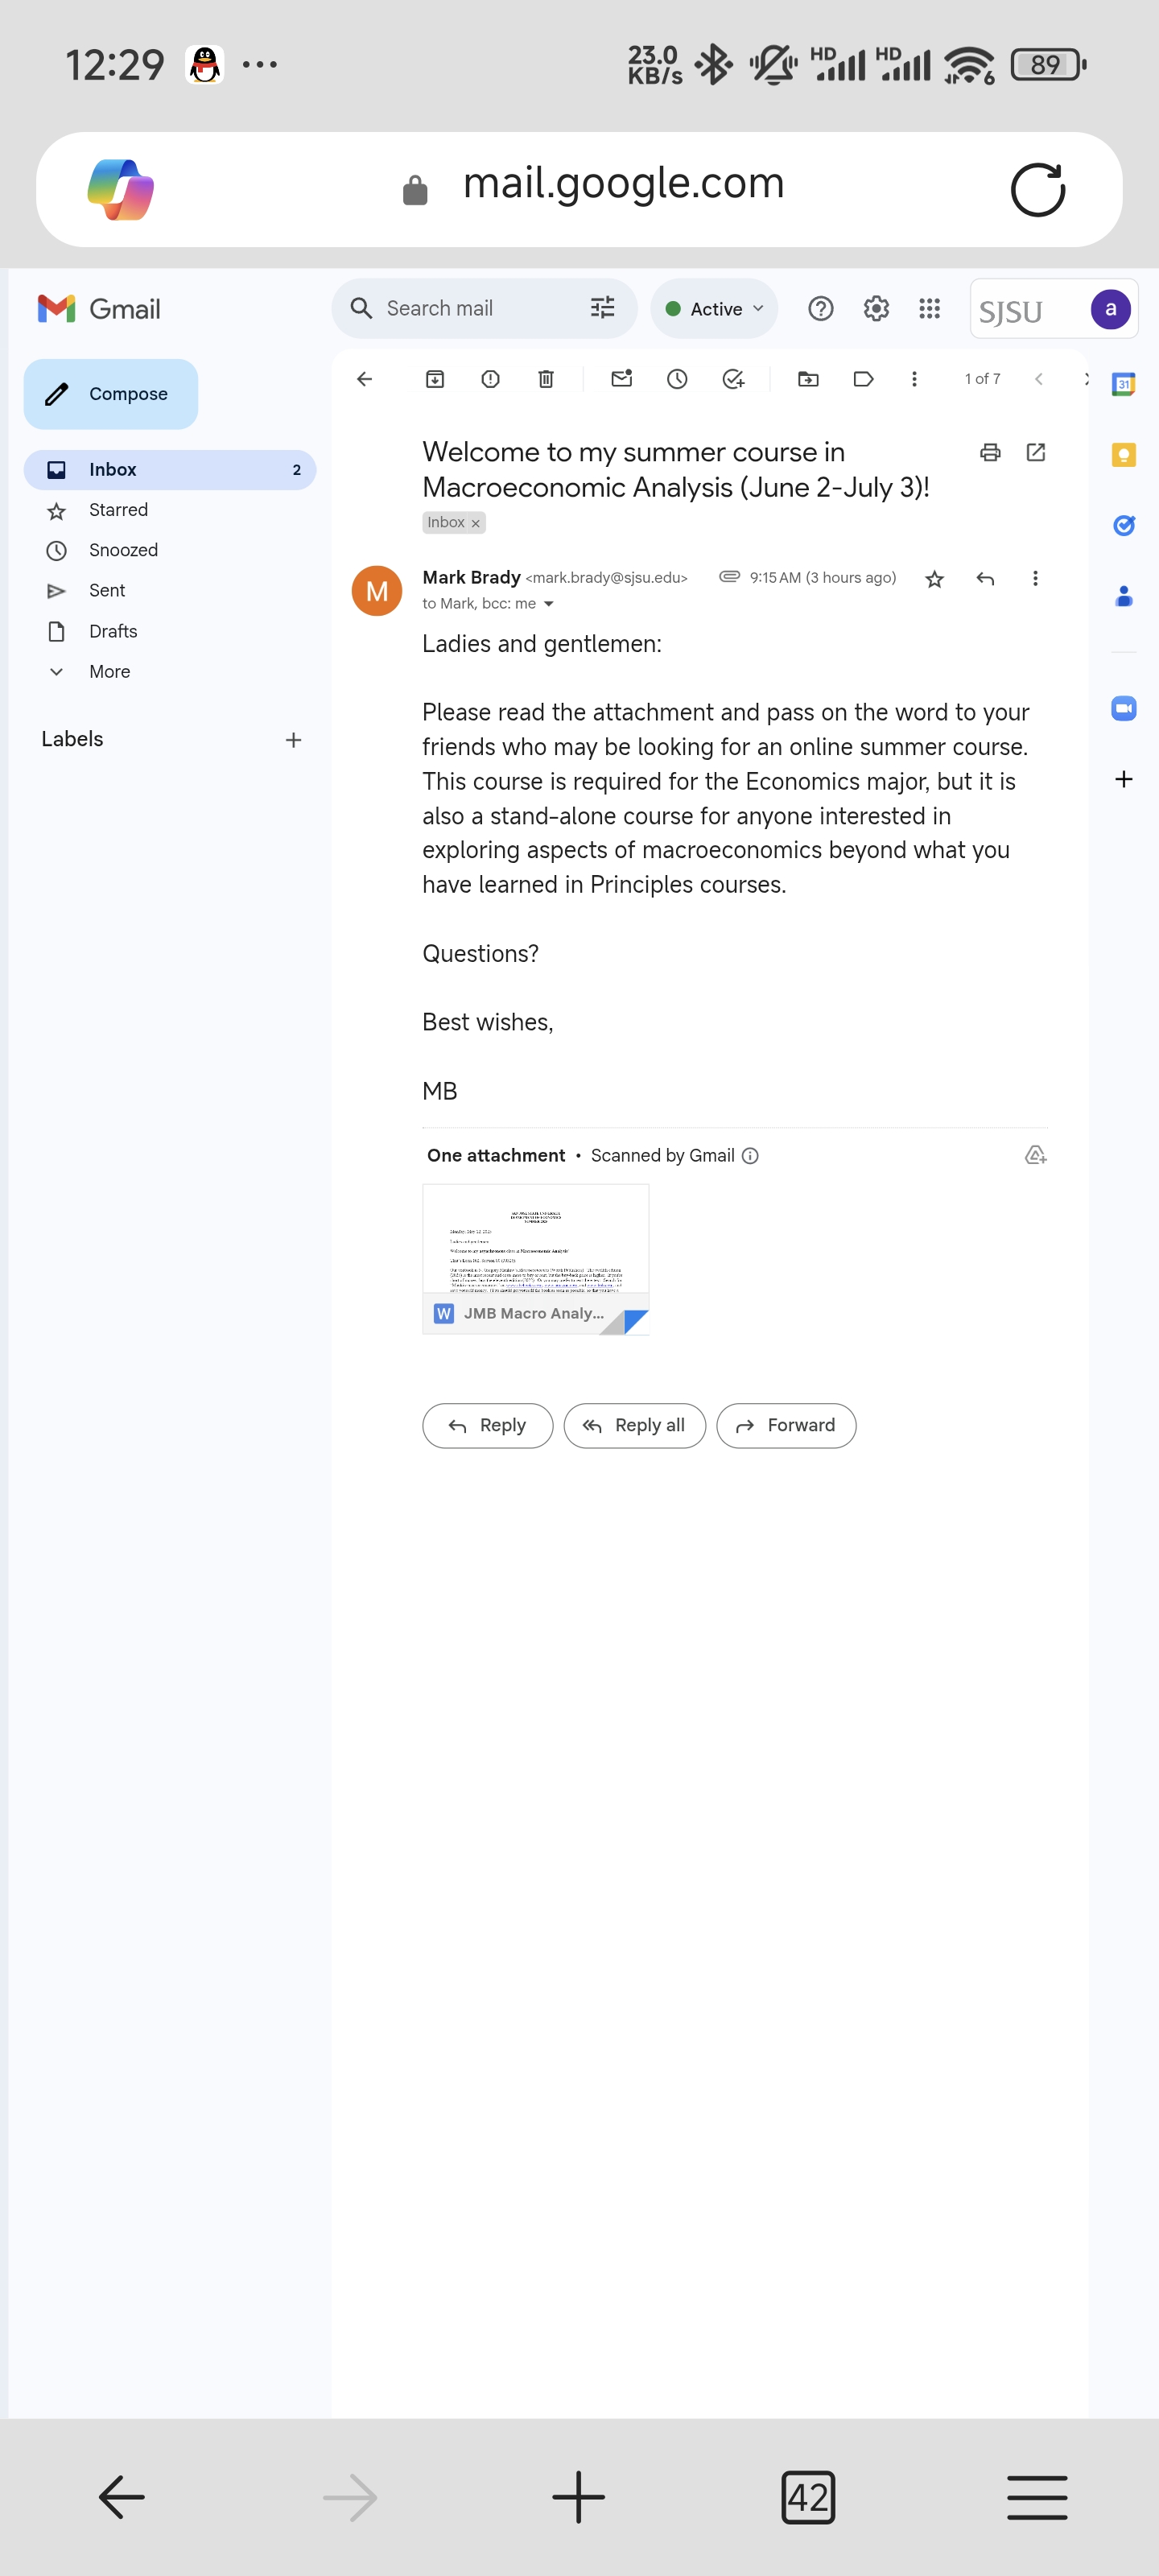1159x2576 pixels.
Task: Remove the Inbox label from email
Action: [x=476, y=523]
